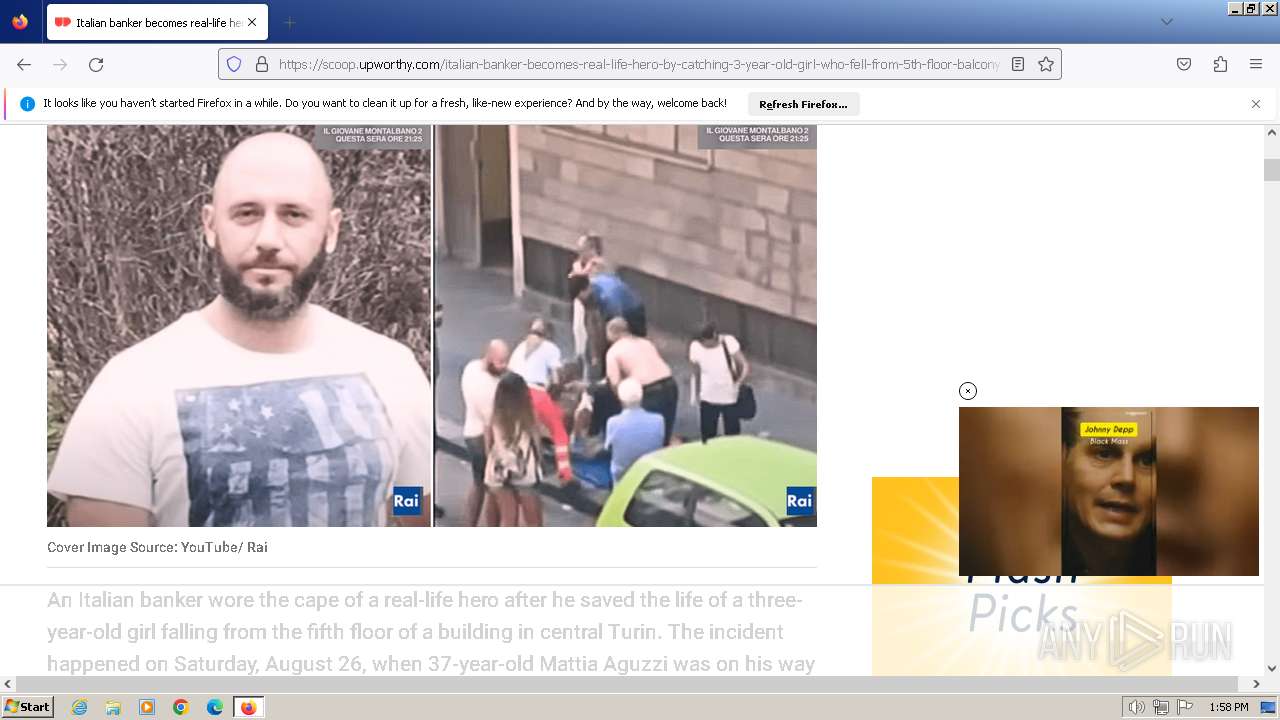Open File Explorer folder from taskbar
Screen dimensions: 1280x720
[113, 707]
